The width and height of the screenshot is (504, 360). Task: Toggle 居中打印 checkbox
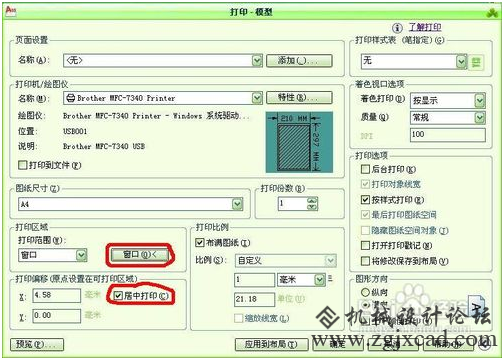[118, 296]
